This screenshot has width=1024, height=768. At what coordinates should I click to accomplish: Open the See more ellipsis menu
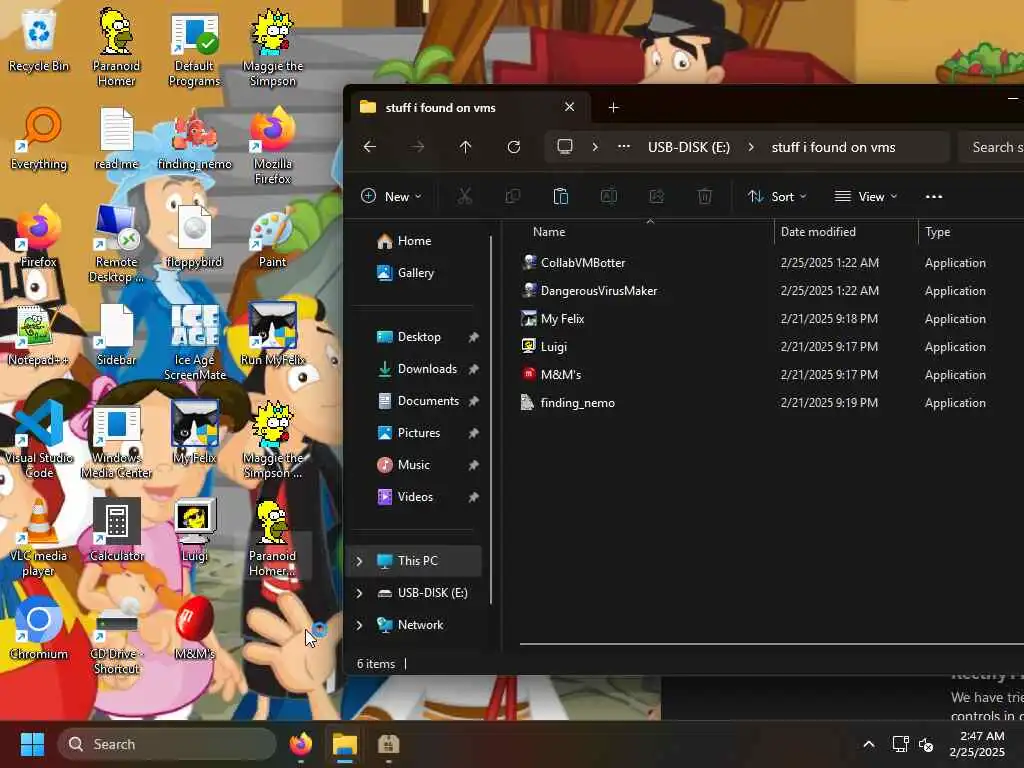point(934,196)
